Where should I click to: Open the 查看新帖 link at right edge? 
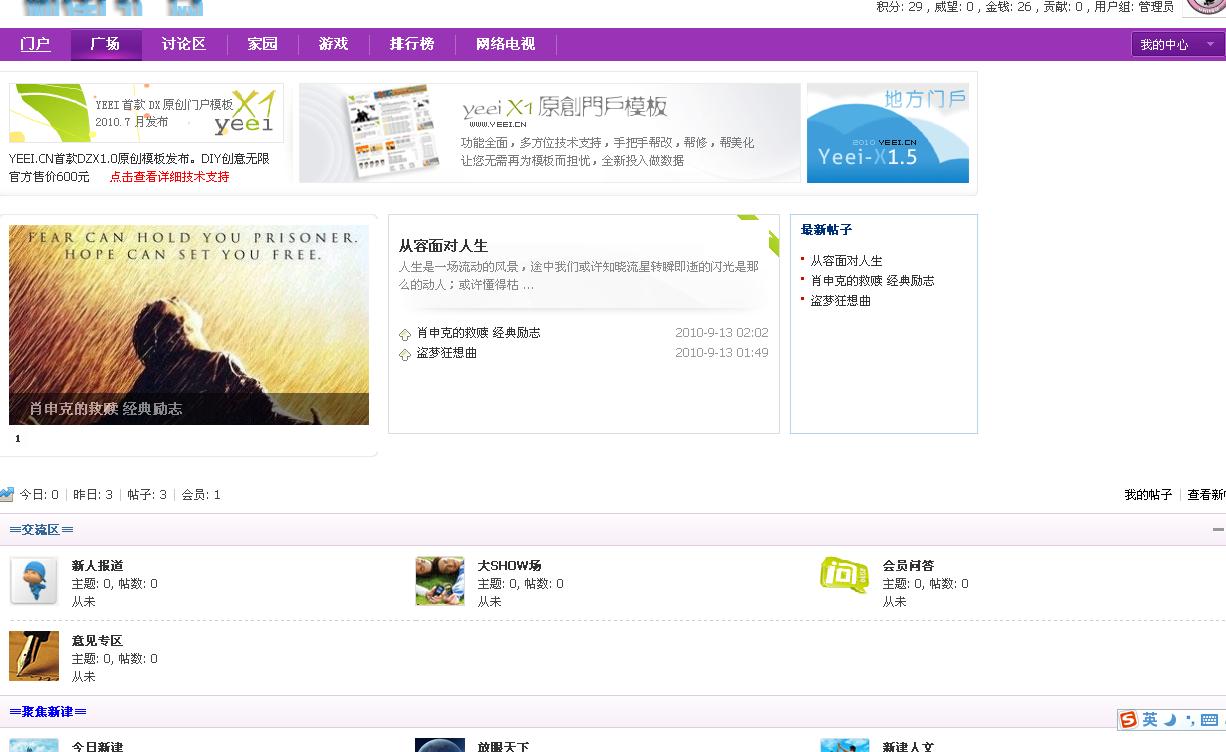click(x=1206, y=495)
